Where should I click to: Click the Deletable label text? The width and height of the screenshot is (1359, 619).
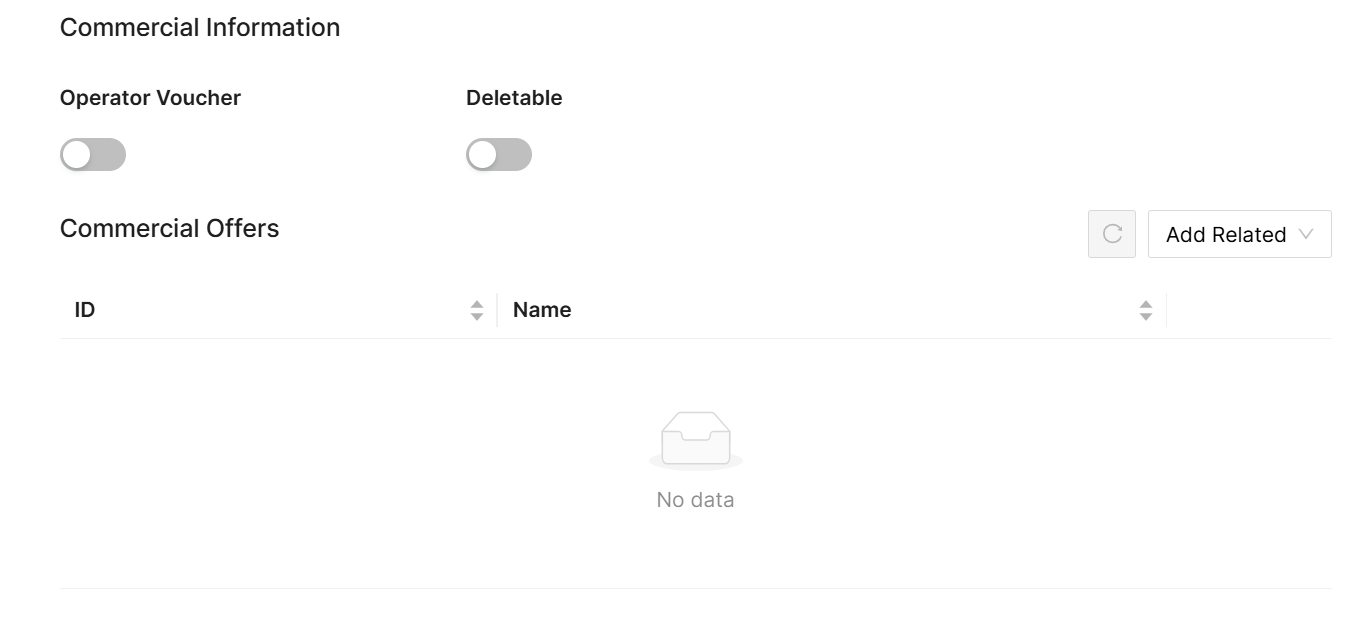point(514,98)
